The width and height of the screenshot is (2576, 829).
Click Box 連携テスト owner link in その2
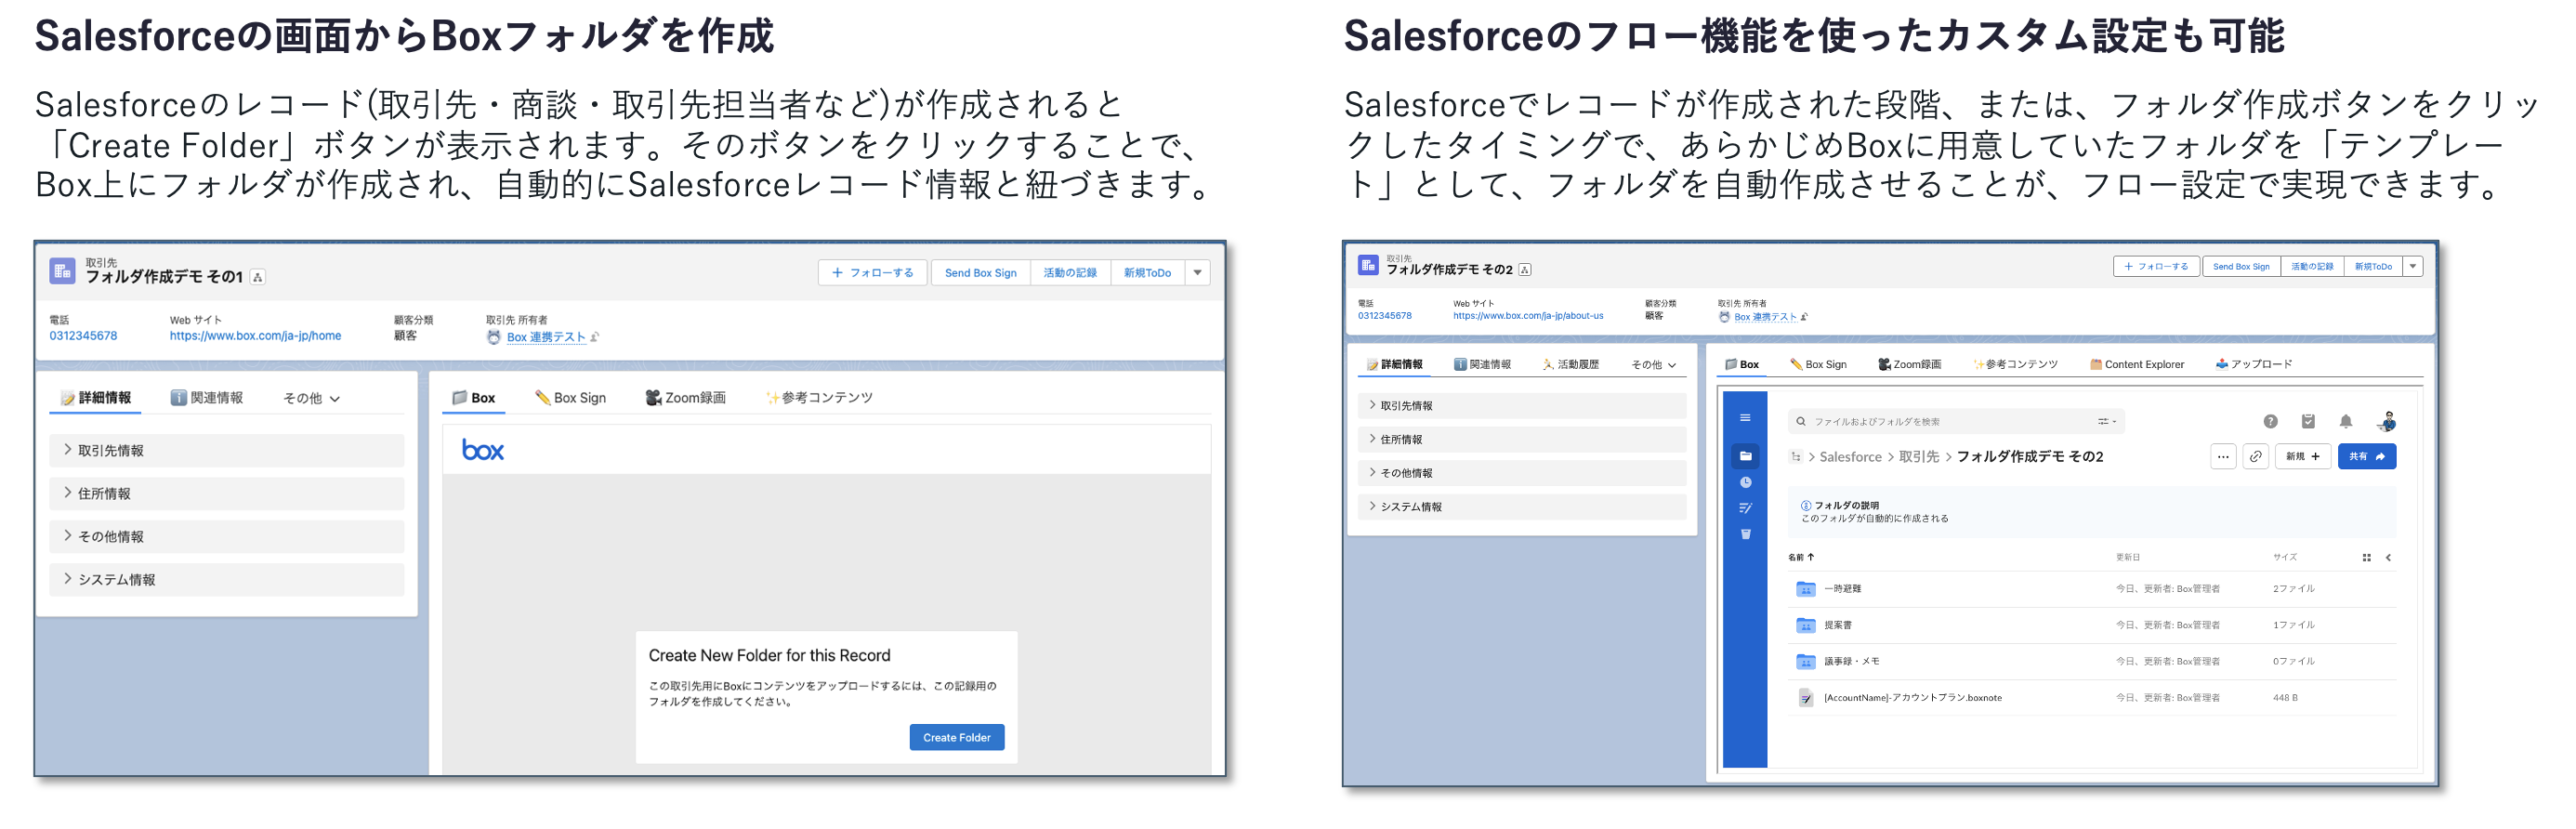tap(1765, 317)
